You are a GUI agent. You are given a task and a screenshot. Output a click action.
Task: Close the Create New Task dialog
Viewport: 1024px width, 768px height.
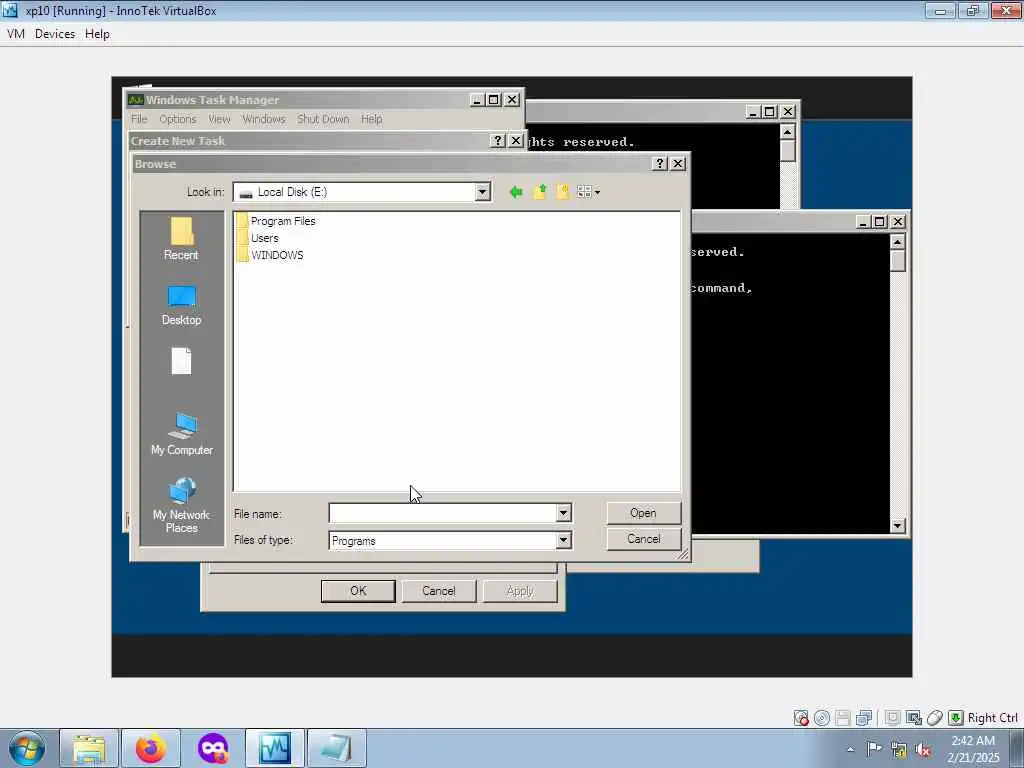(x=516, y=140)
